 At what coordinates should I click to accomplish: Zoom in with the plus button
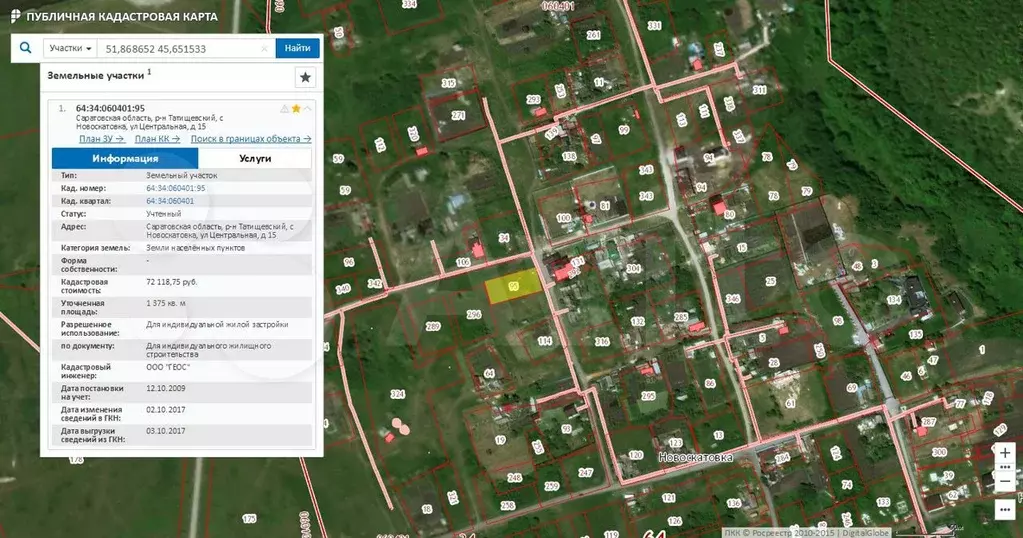point(1004,453)
